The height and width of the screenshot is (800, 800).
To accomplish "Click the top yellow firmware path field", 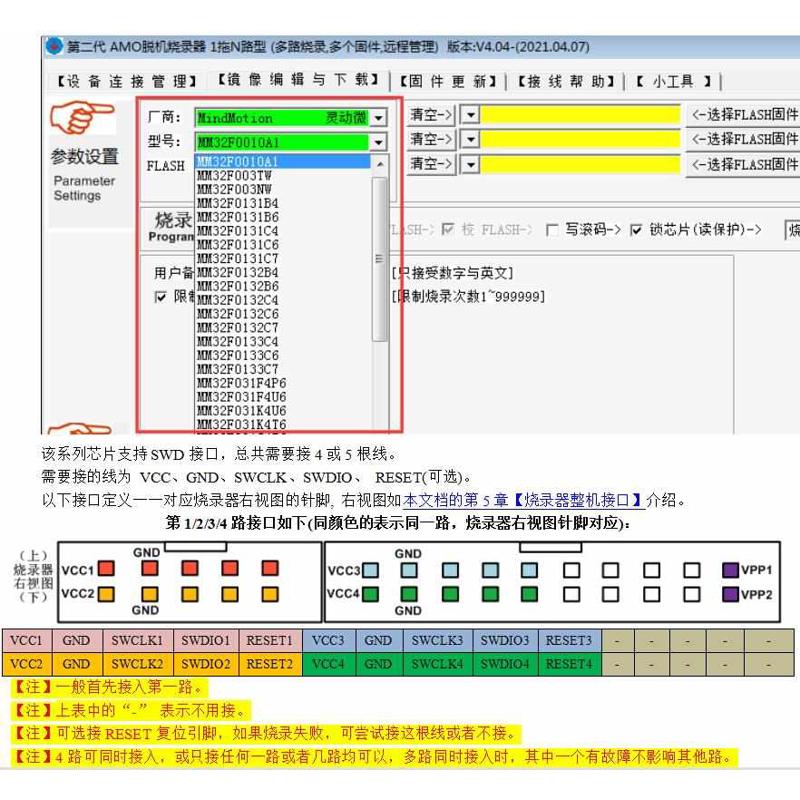I will [x=581, y=115].
